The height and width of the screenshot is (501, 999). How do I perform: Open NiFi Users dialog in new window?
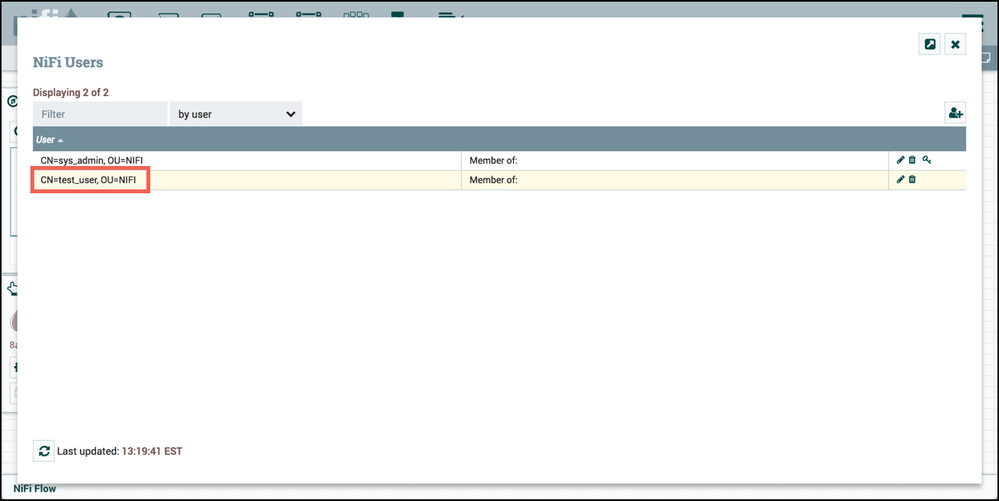930,44
